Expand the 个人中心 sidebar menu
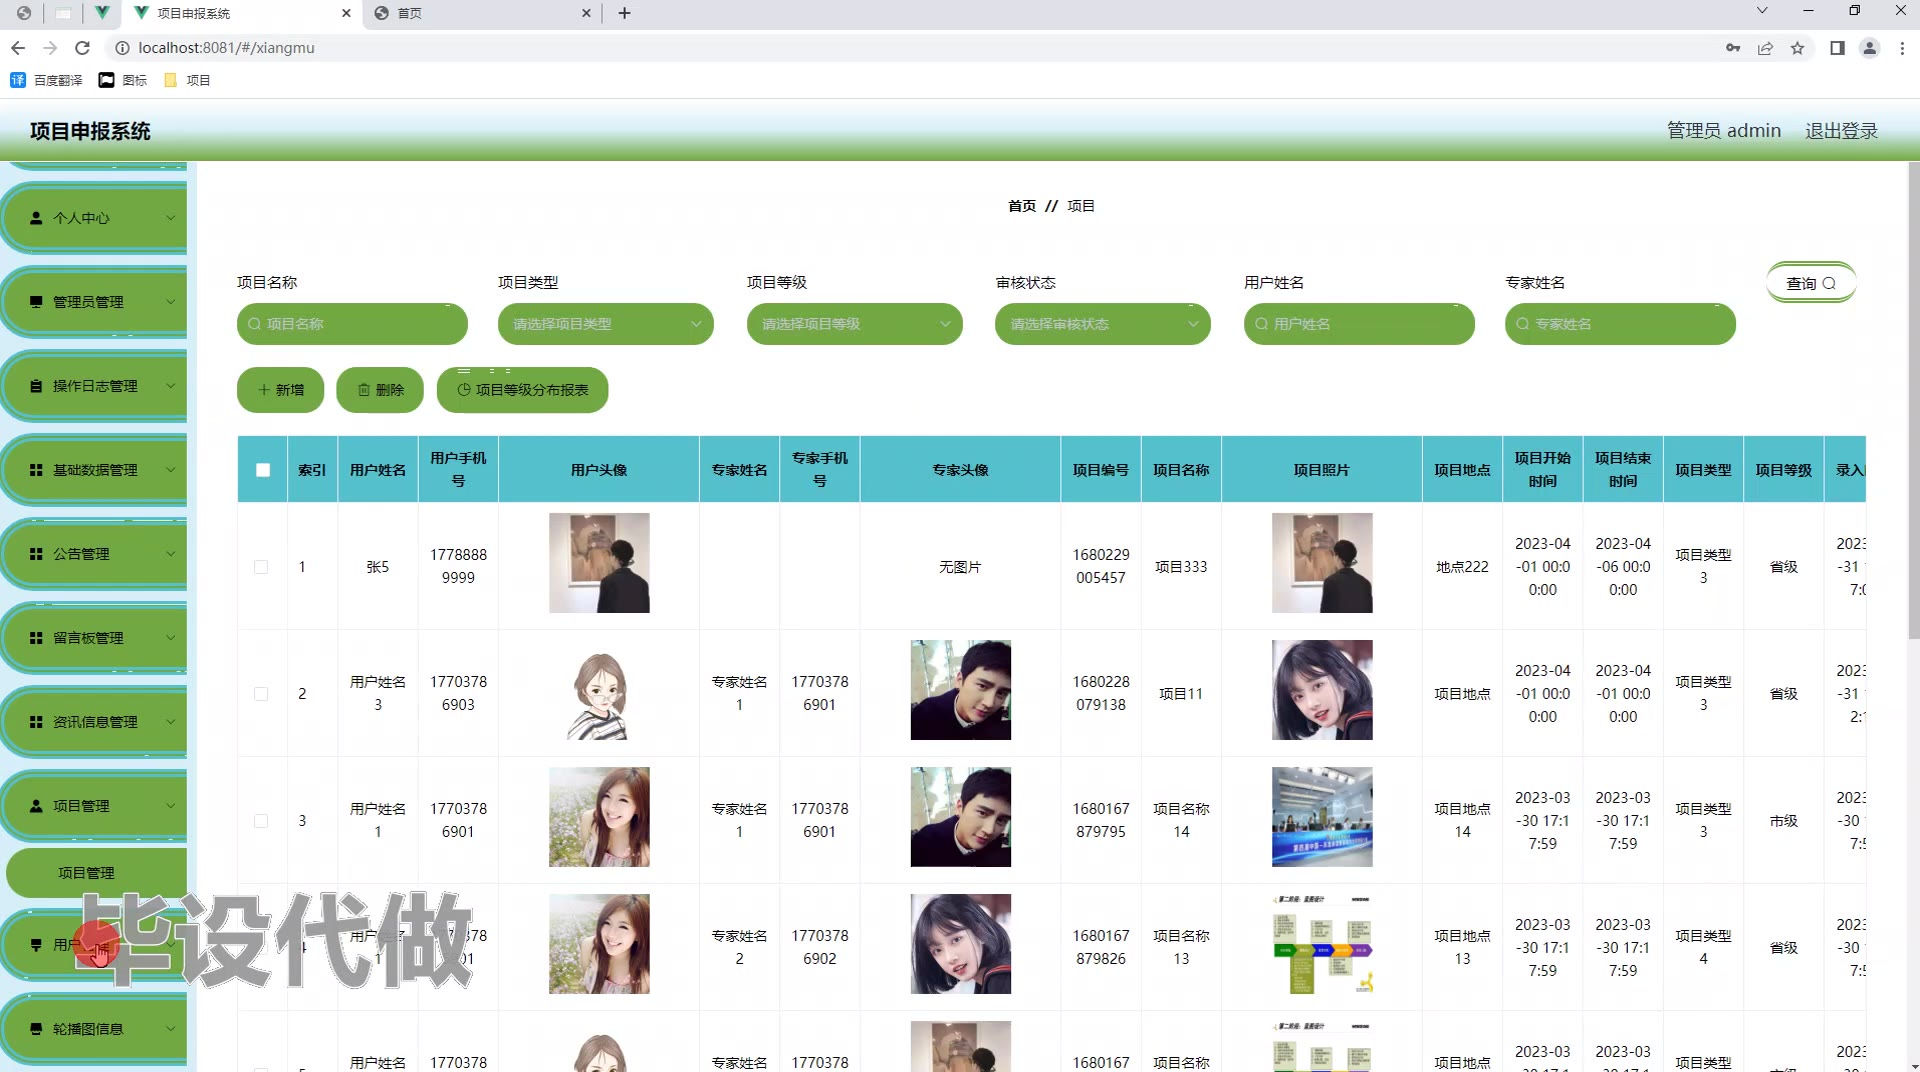 [96, 218]
